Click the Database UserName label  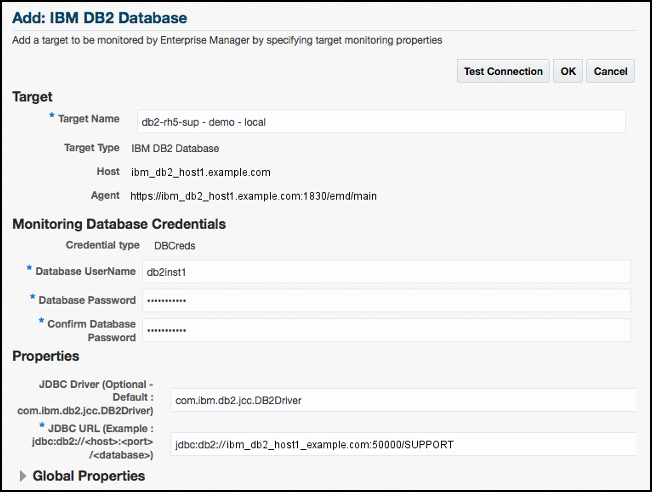pyautogui.click(x=86, y=271)
